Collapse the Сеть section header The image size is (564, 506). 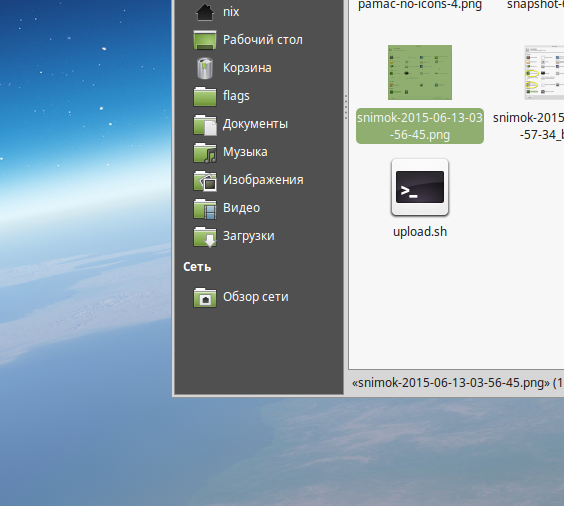click(197, 267)
